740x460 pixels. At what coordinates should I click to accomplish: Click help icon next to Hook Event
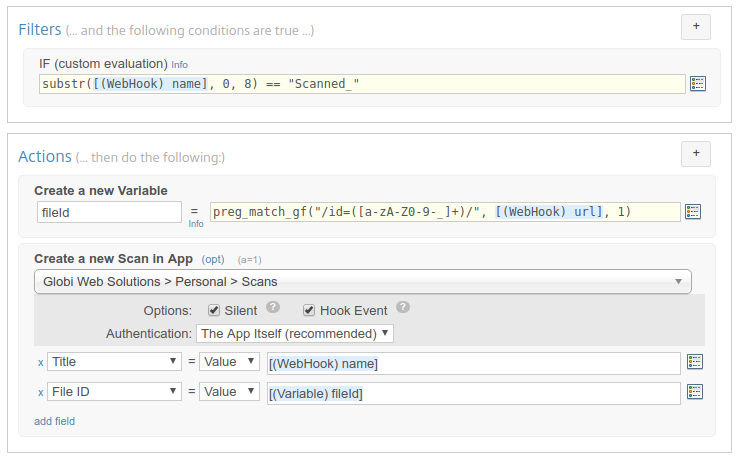tap(403, 308)
